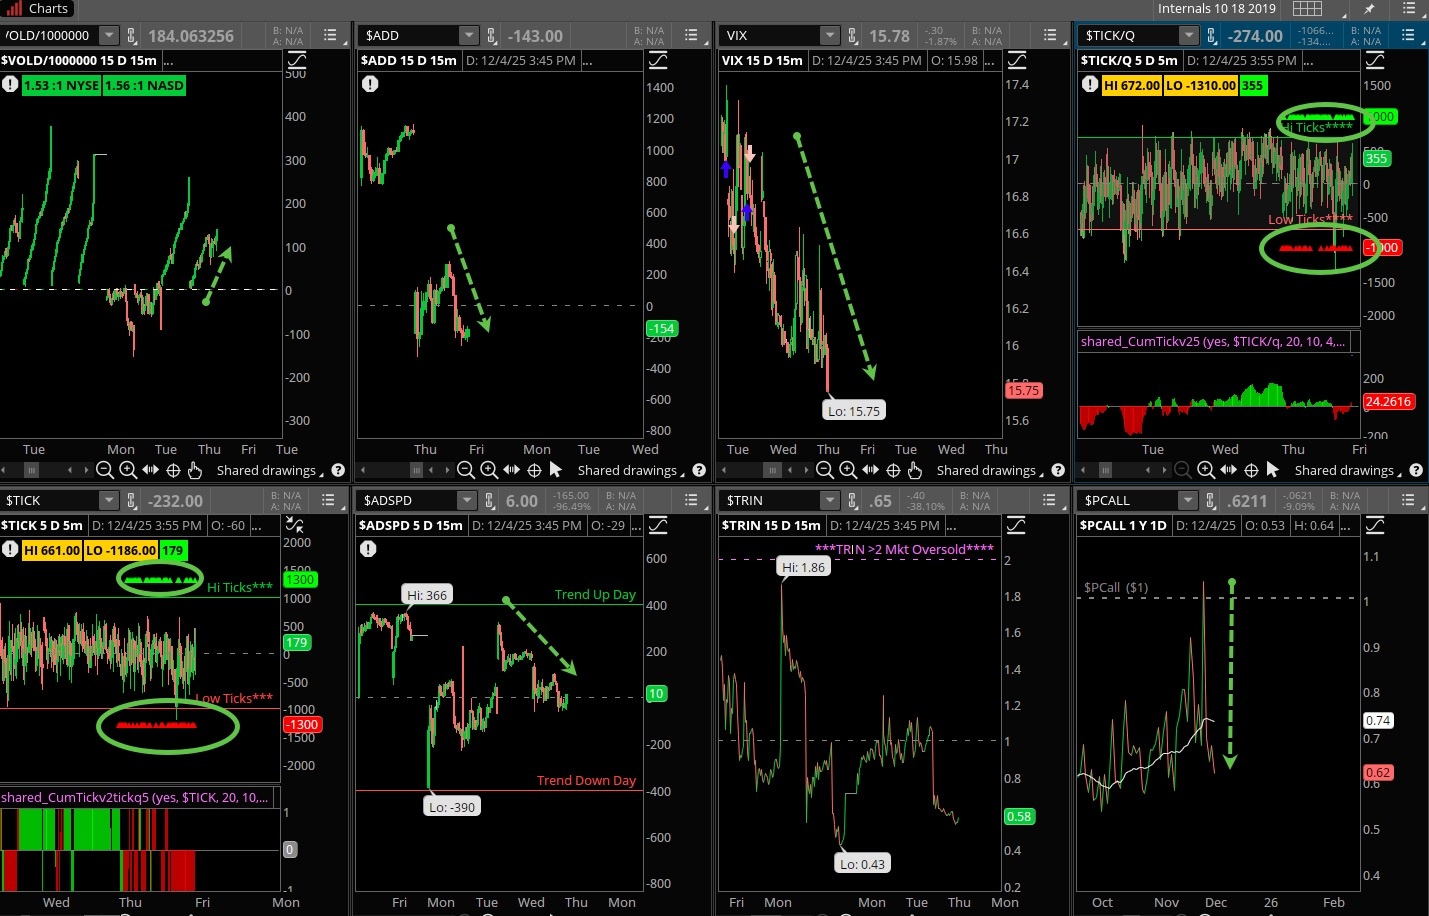This screenshot has width=1429, height=916.
Task: Toggle the alert indicator on $ADSPD chart
Action: pyautogui.click(x=368, y=549)
